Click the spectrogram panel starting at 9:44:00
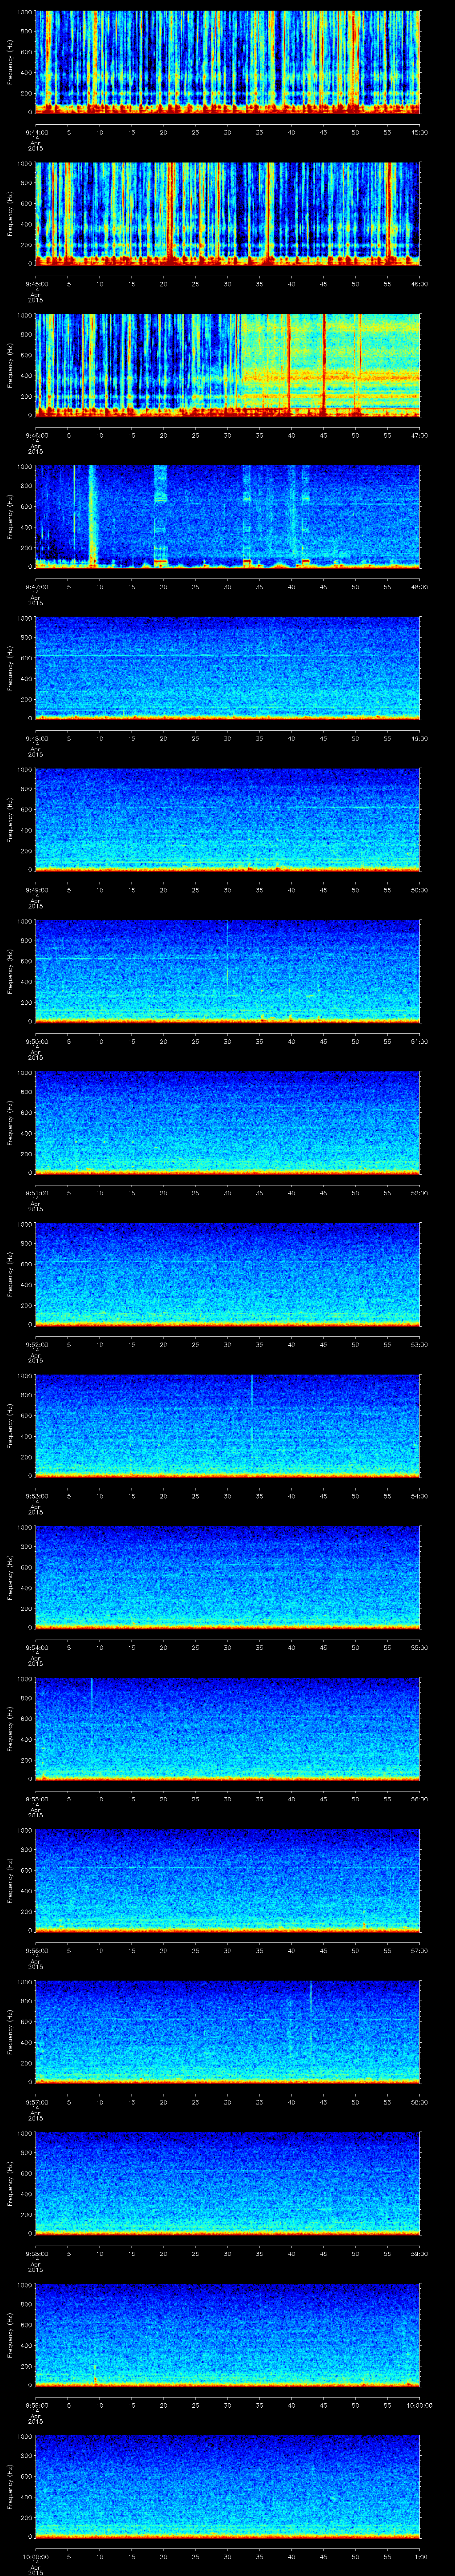The image size is (455, 2576). coord(228,63)
